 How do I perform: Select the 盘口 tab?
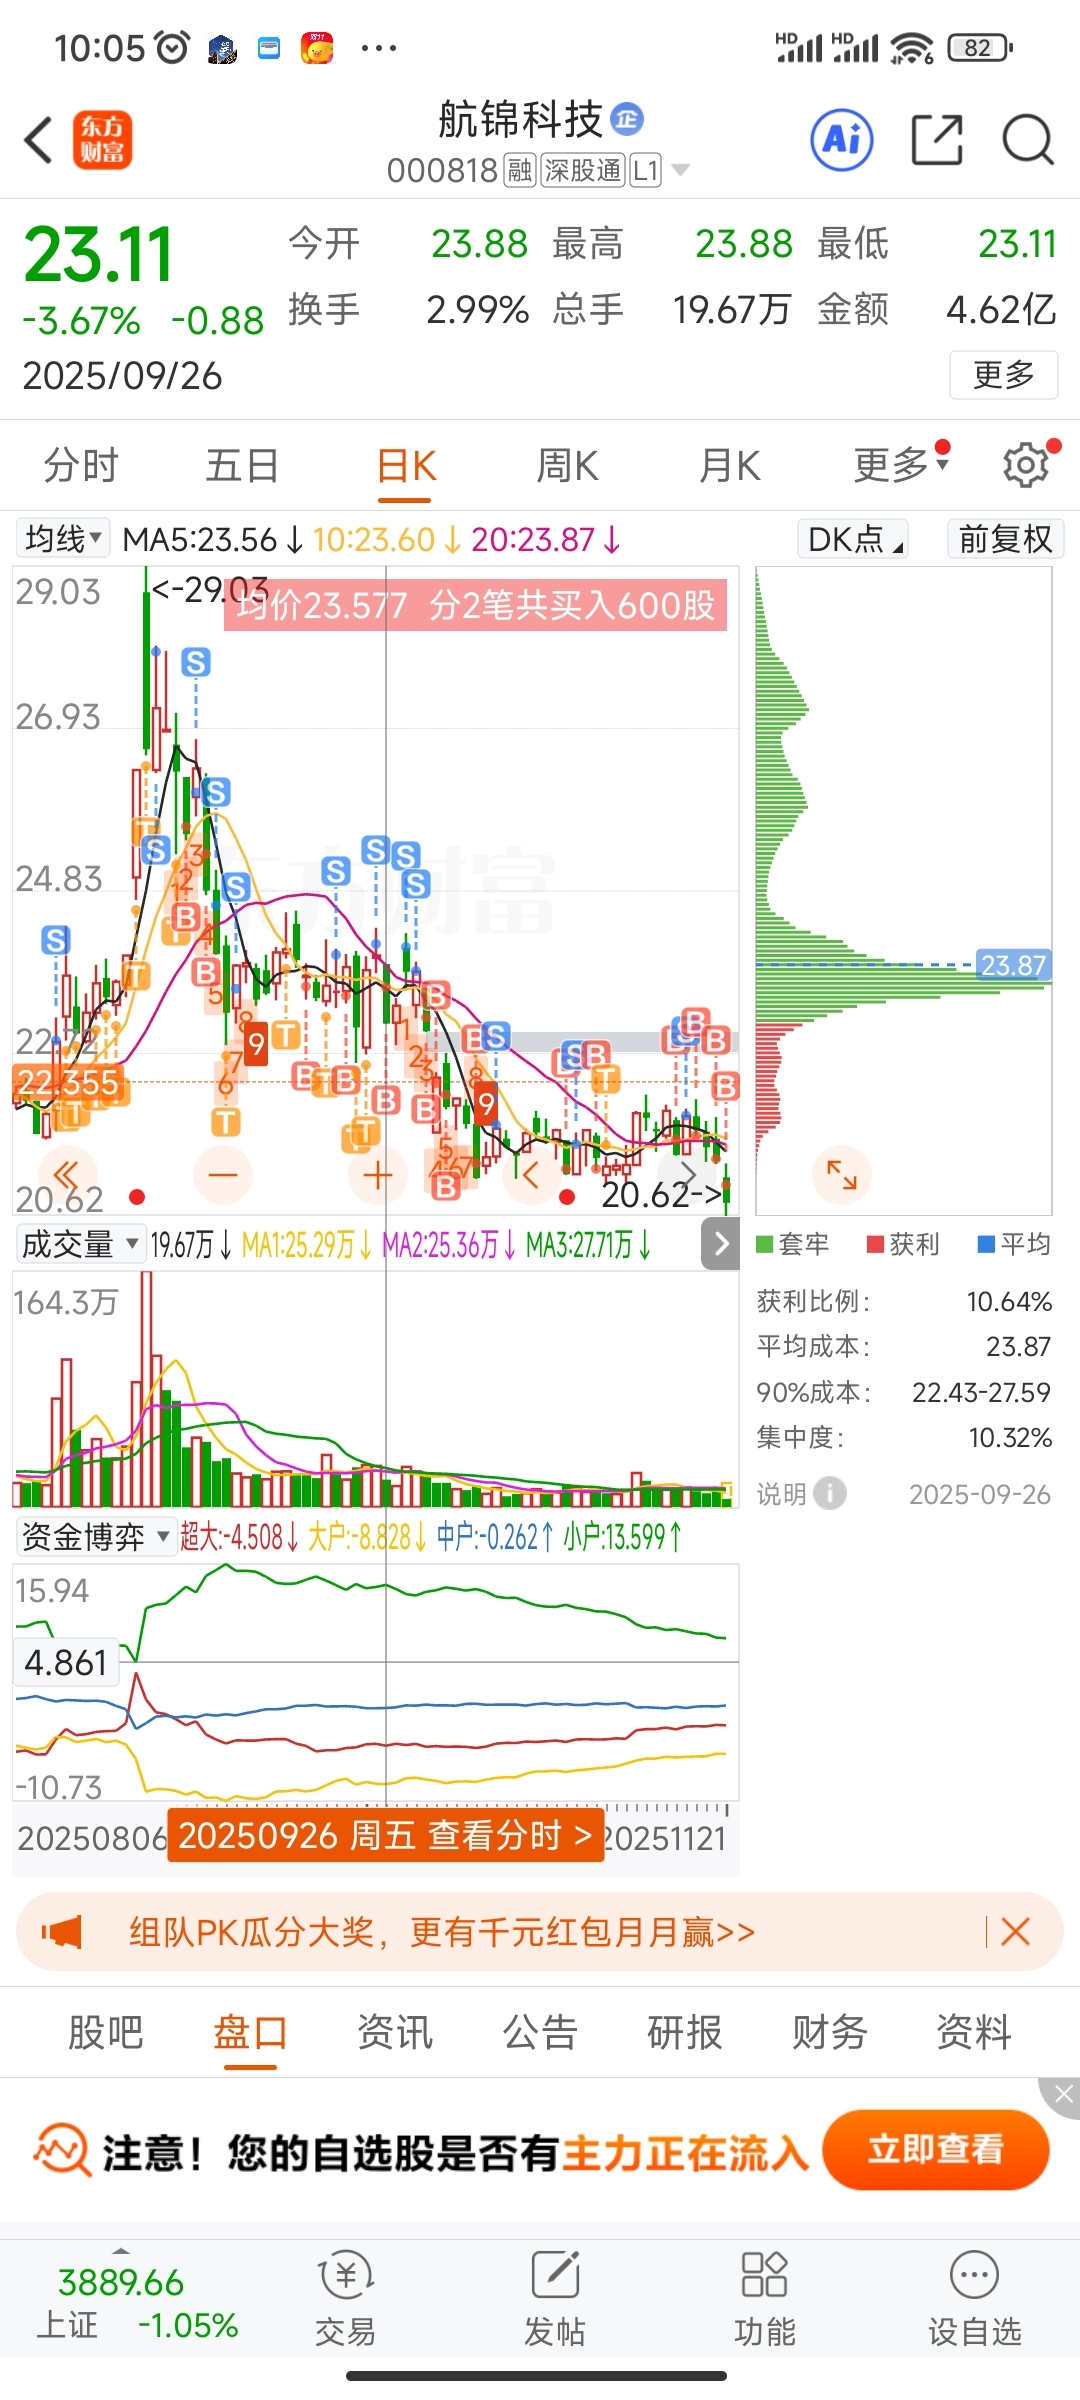point(250,2031)
